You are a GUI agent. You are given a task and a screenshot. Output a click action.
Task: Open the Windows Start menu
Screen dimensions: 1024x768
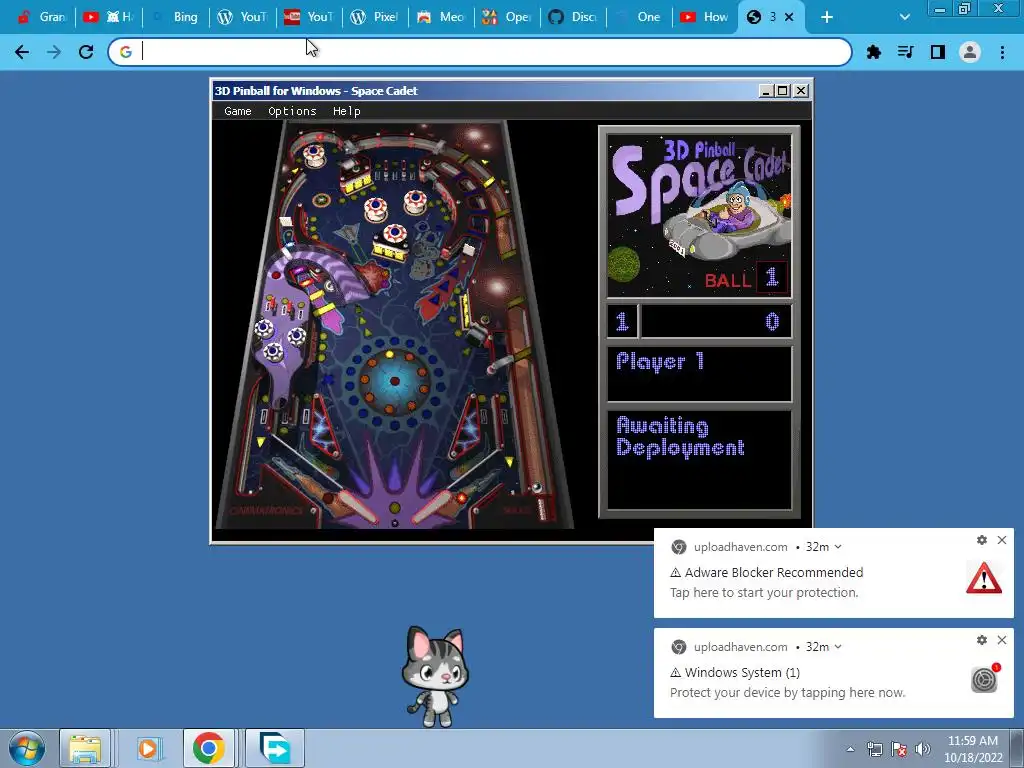(27, 748)
